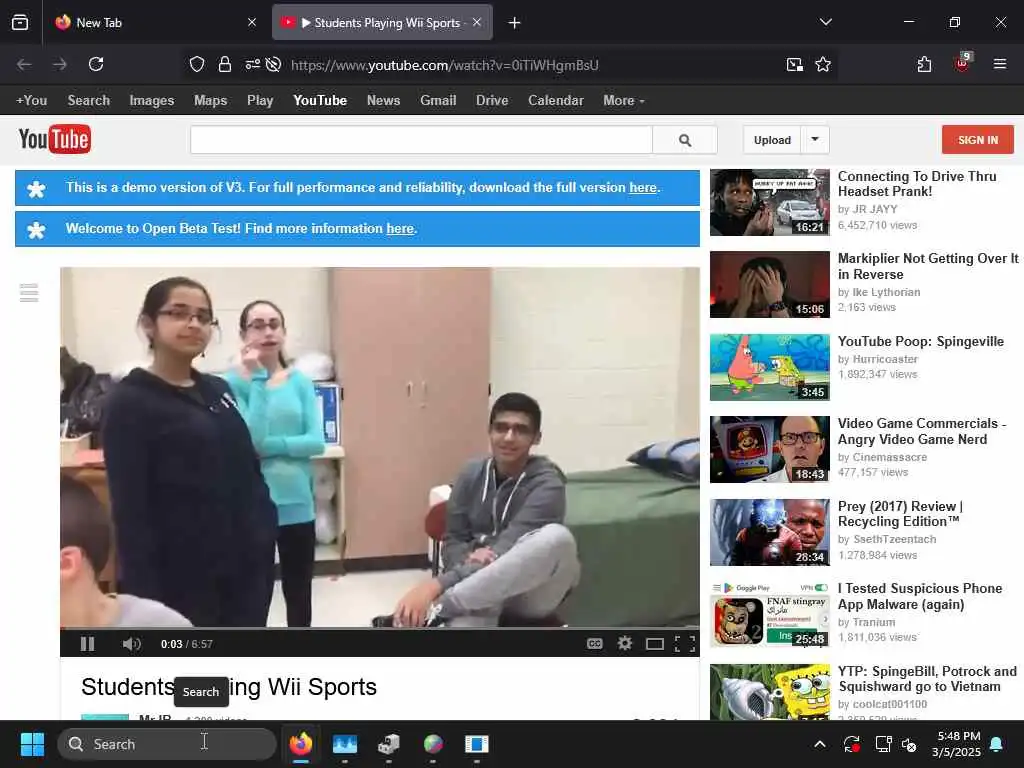Expand the list all tabs chevron
This screenshot has height=768, width=1024.
[825, 22]
